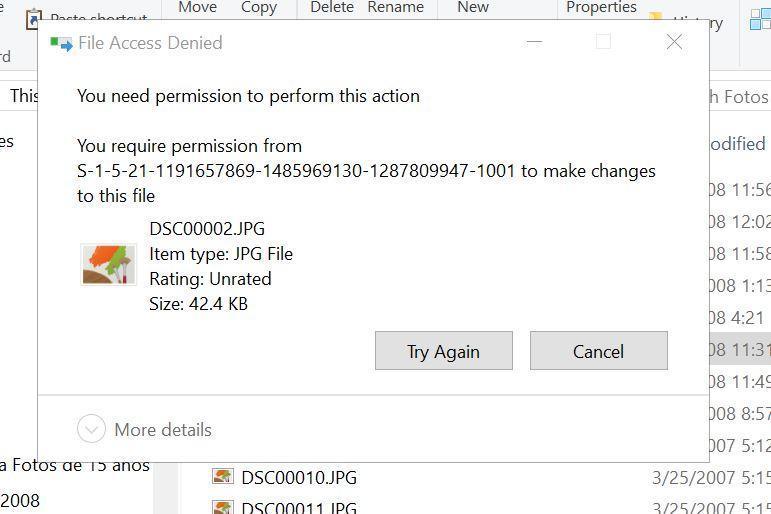The height and width of the screenshot is (514, 771).
Task: Click the History icon in ribbon
Action: [x=656, y=19]
